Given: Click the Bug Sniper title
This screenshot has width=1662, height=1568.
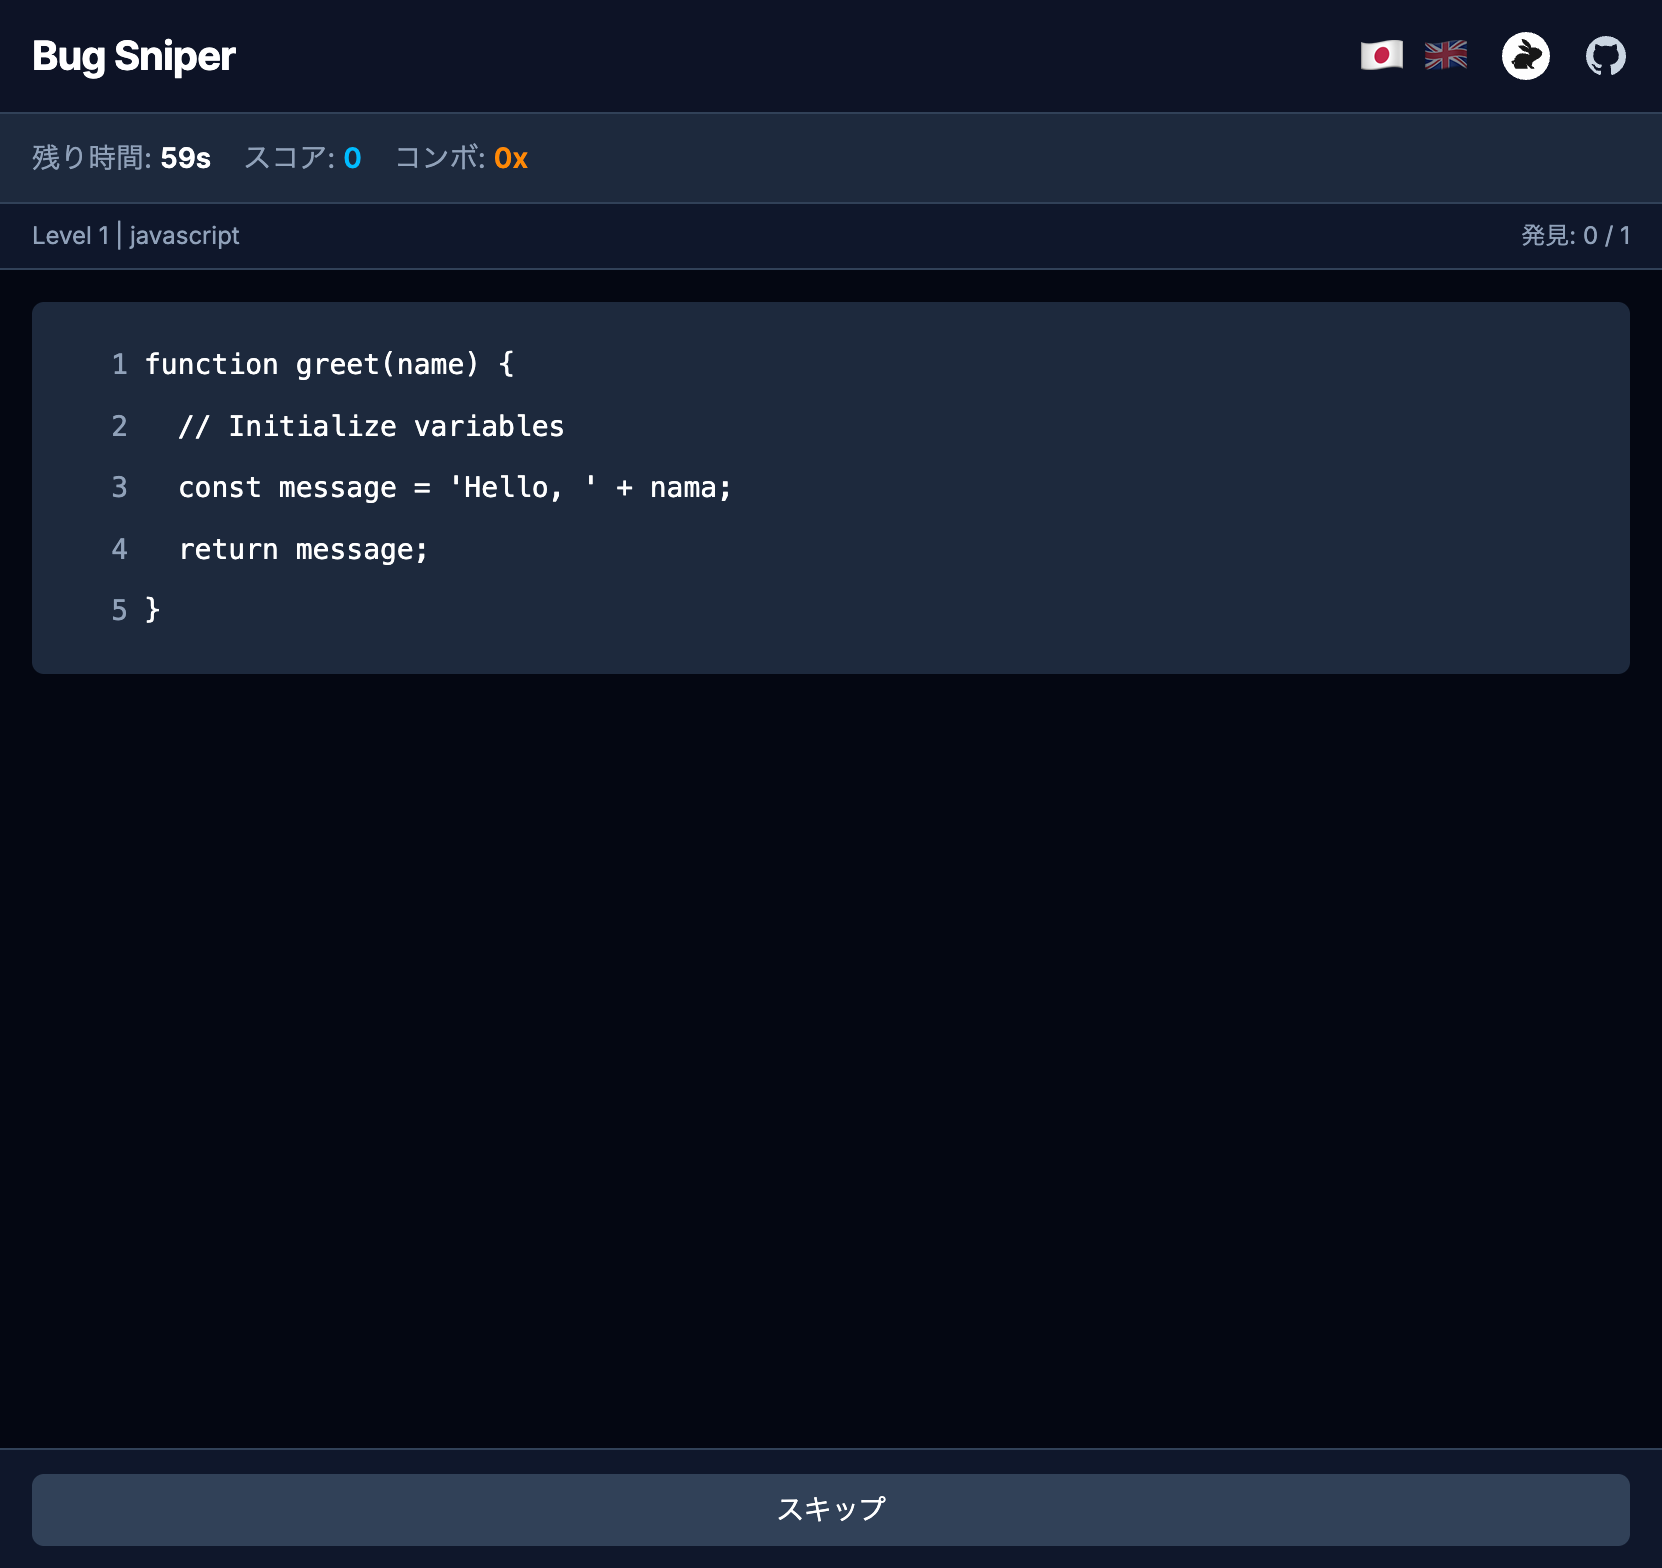Looking at the screenshot, I should pos(134,56).
